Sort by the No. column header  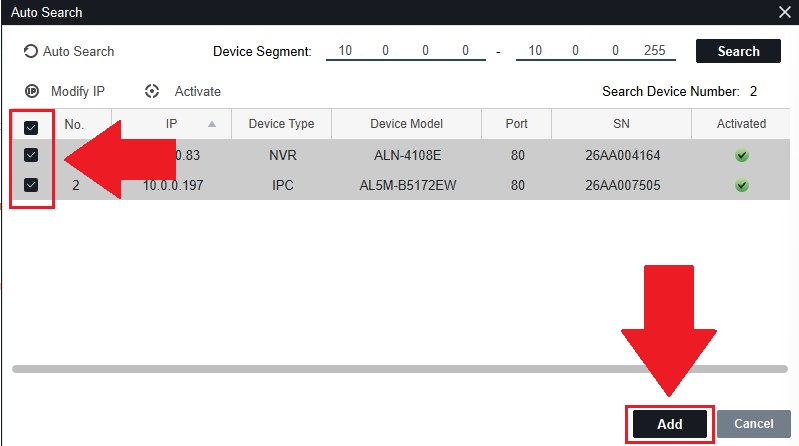(x=74, y=124)
